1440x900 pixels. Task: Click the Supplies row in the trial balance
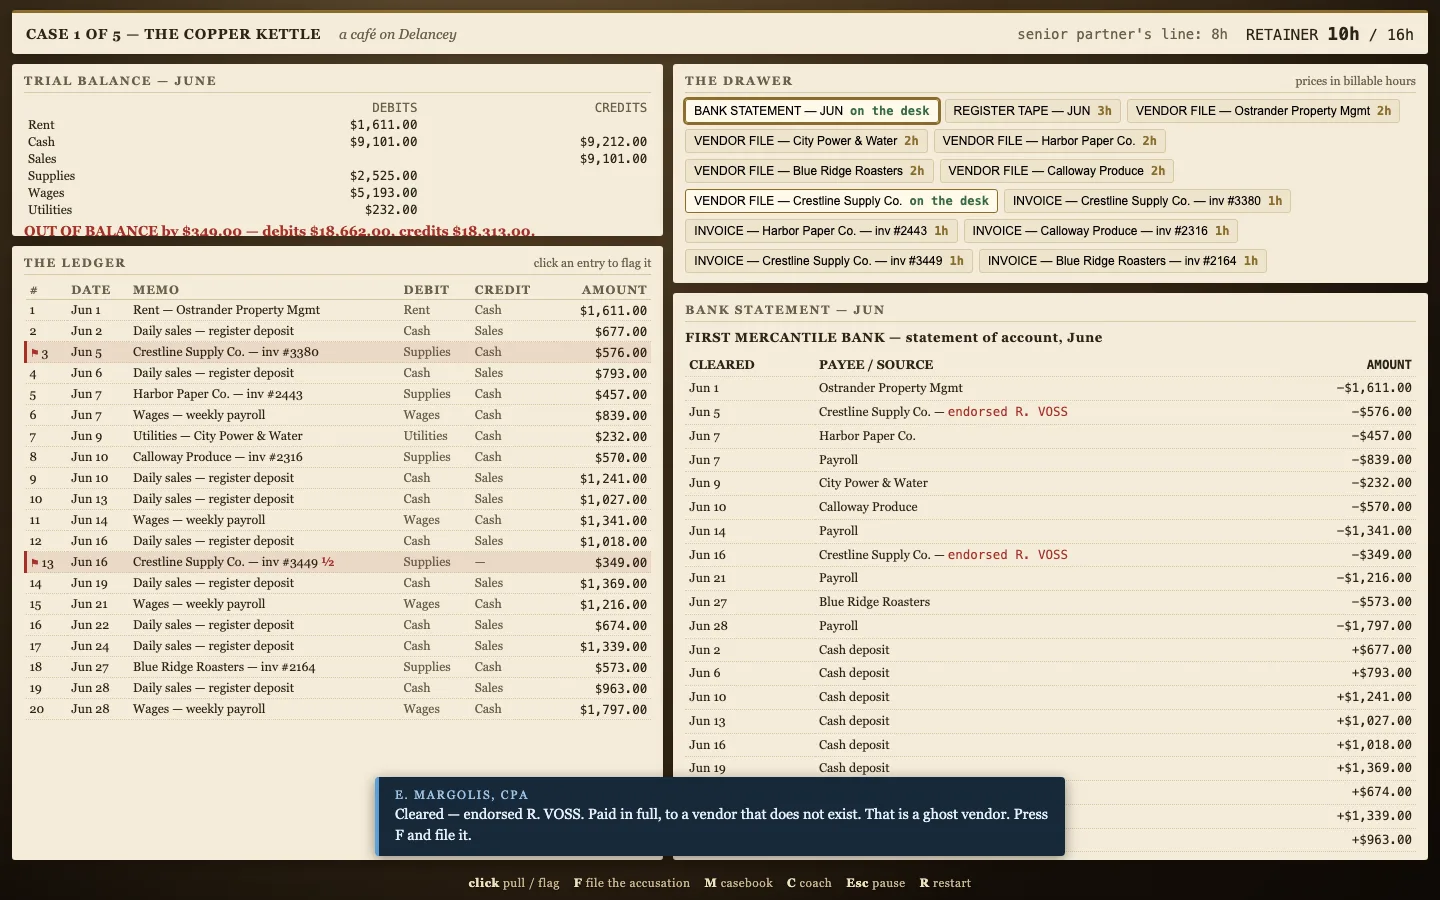[337, 176]
